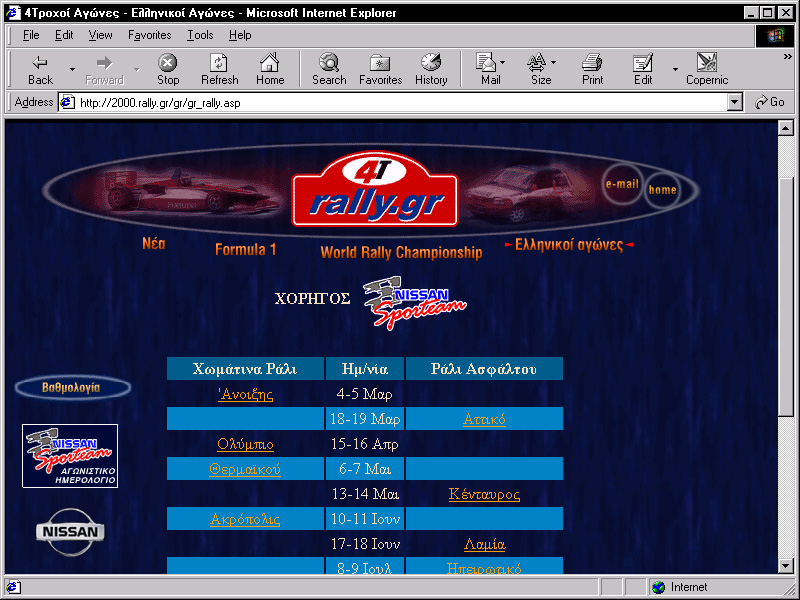Click the 10-11 Ιουν date cell

[x=365, y=519]
